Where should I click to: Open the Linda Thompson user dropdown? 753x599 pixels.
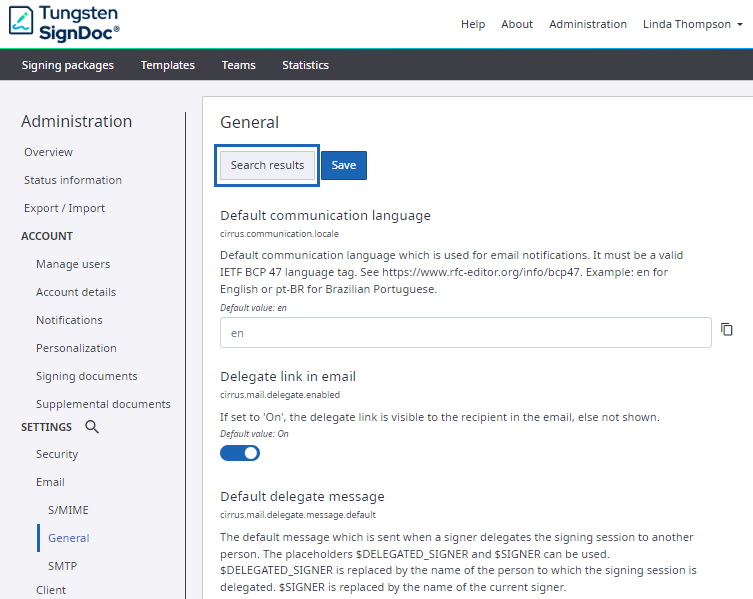coord(692,24)
